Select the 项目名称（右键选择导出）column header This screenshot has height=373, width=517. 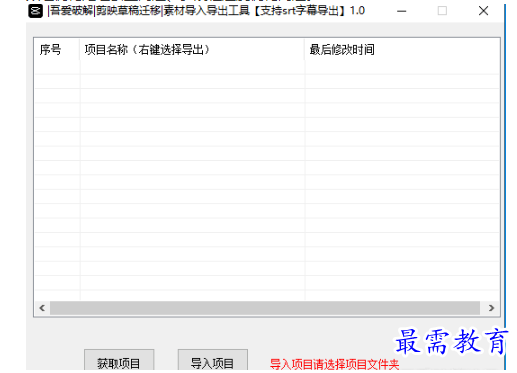pyautogui.click(x=192, y=50)
